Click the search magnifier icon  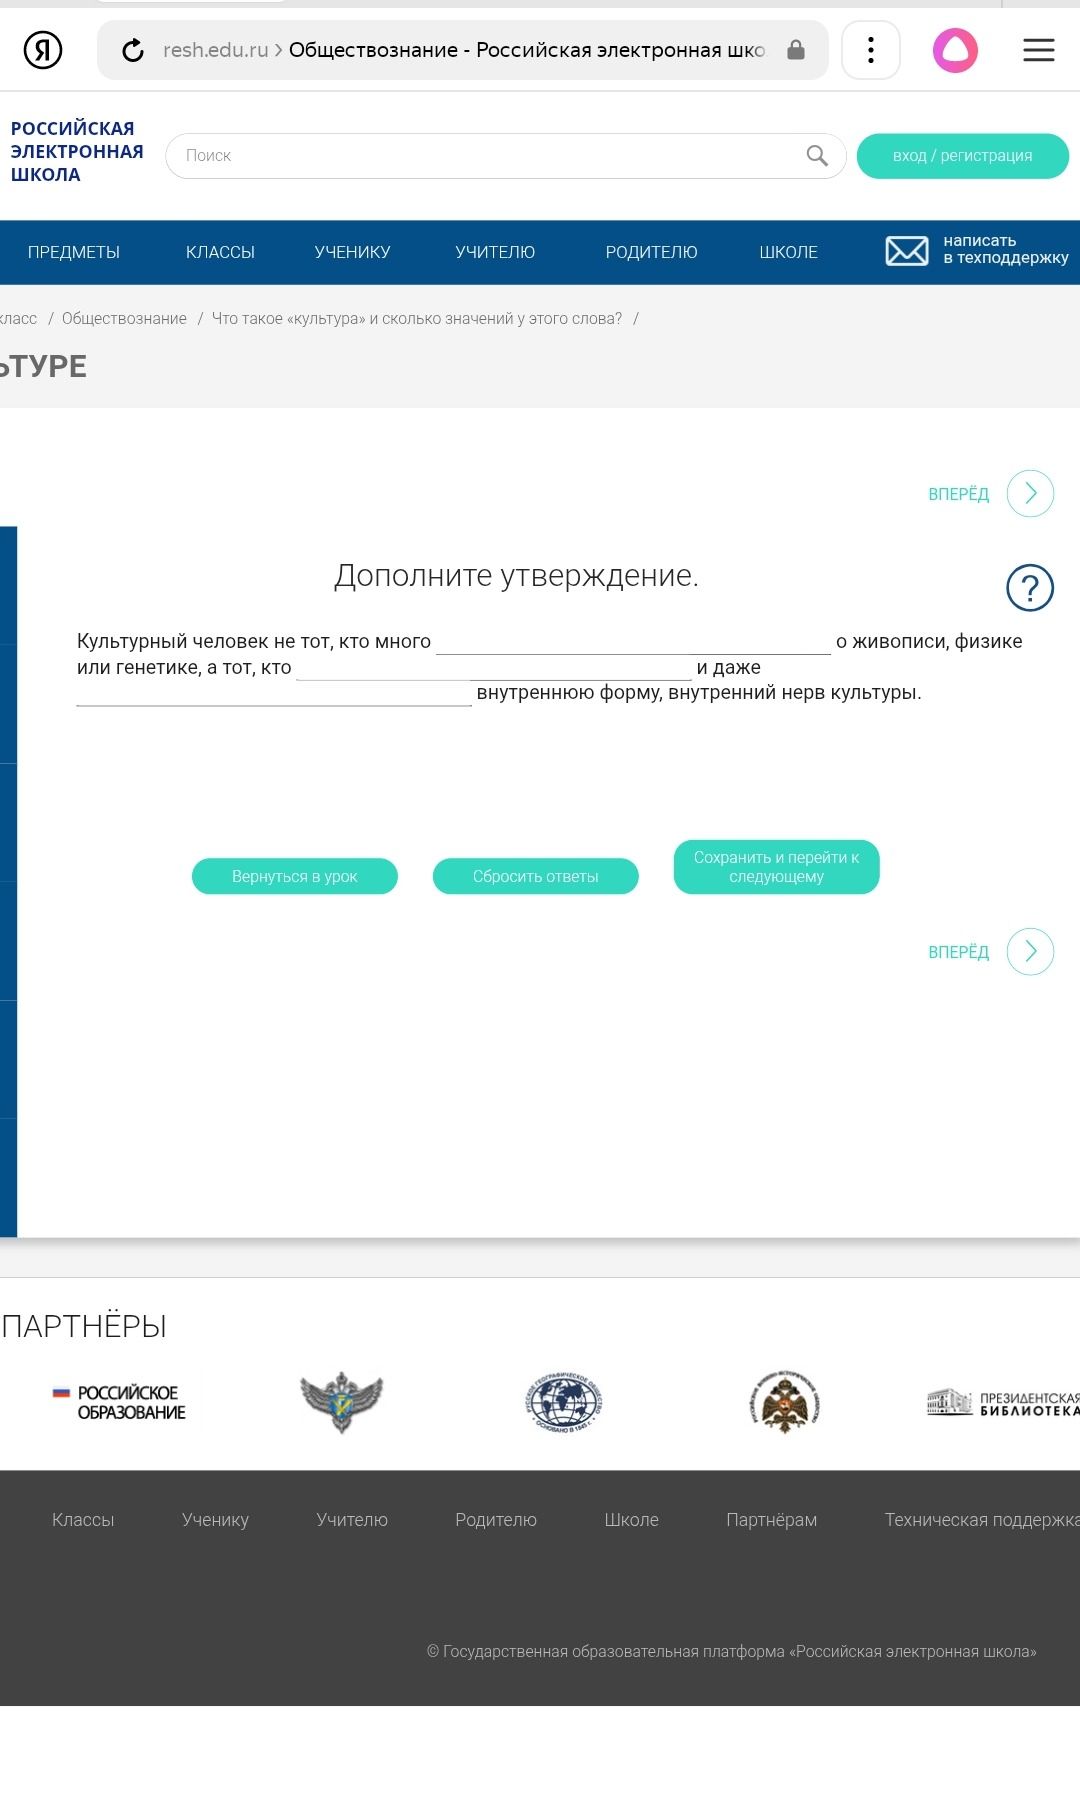point(817,155)
